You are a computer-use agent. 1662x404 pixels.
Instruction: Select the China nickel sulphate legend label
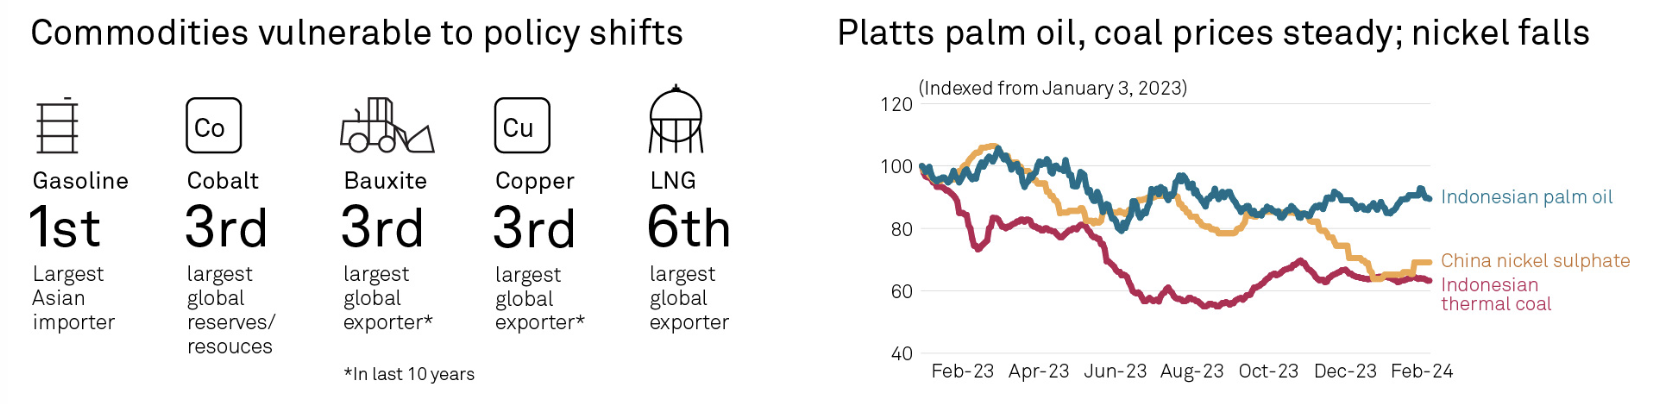click(1535, 261)
